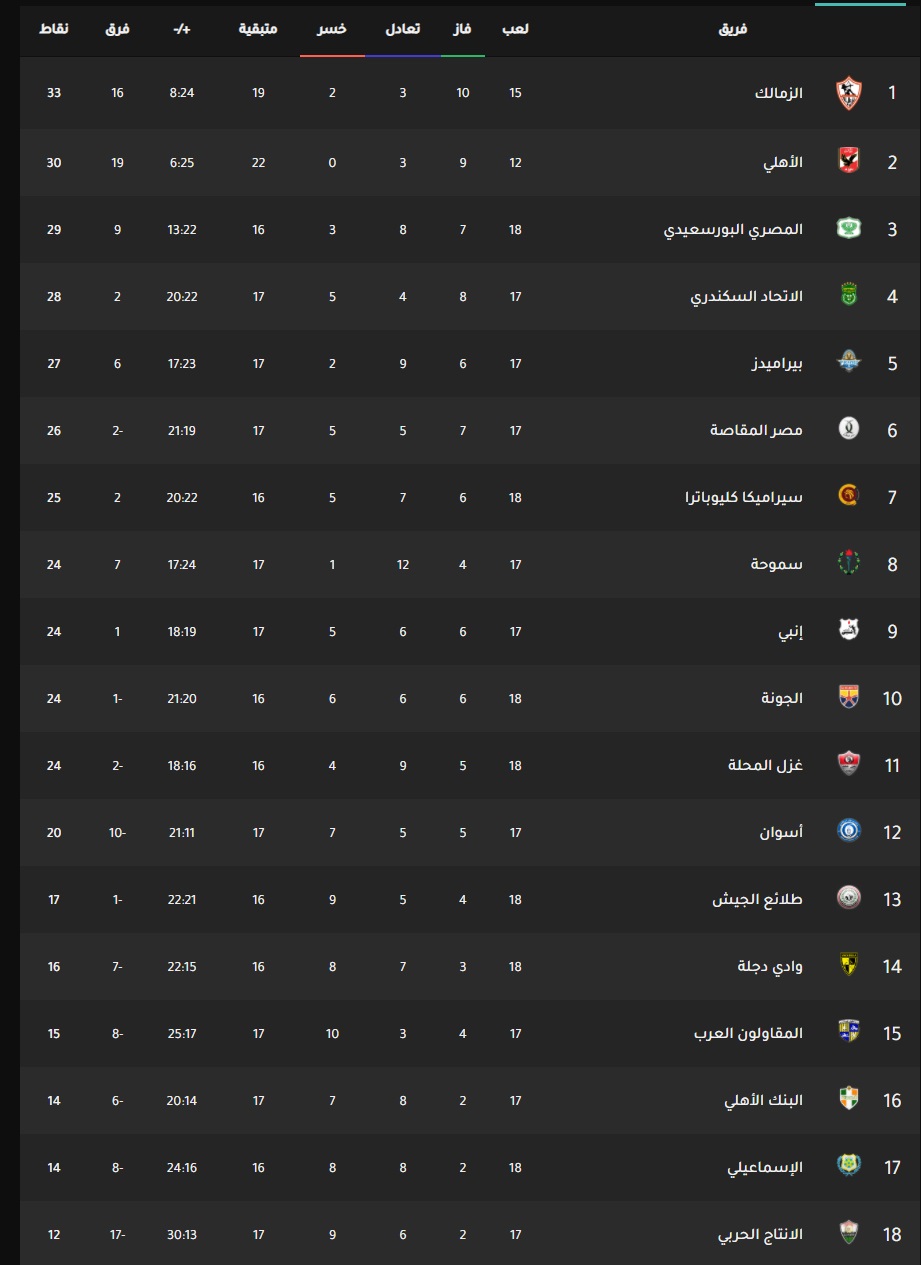Click the تعادل draws column header
Viewport: 921px width, 1265px height.
pyautogui.click(x=403, y=29)
